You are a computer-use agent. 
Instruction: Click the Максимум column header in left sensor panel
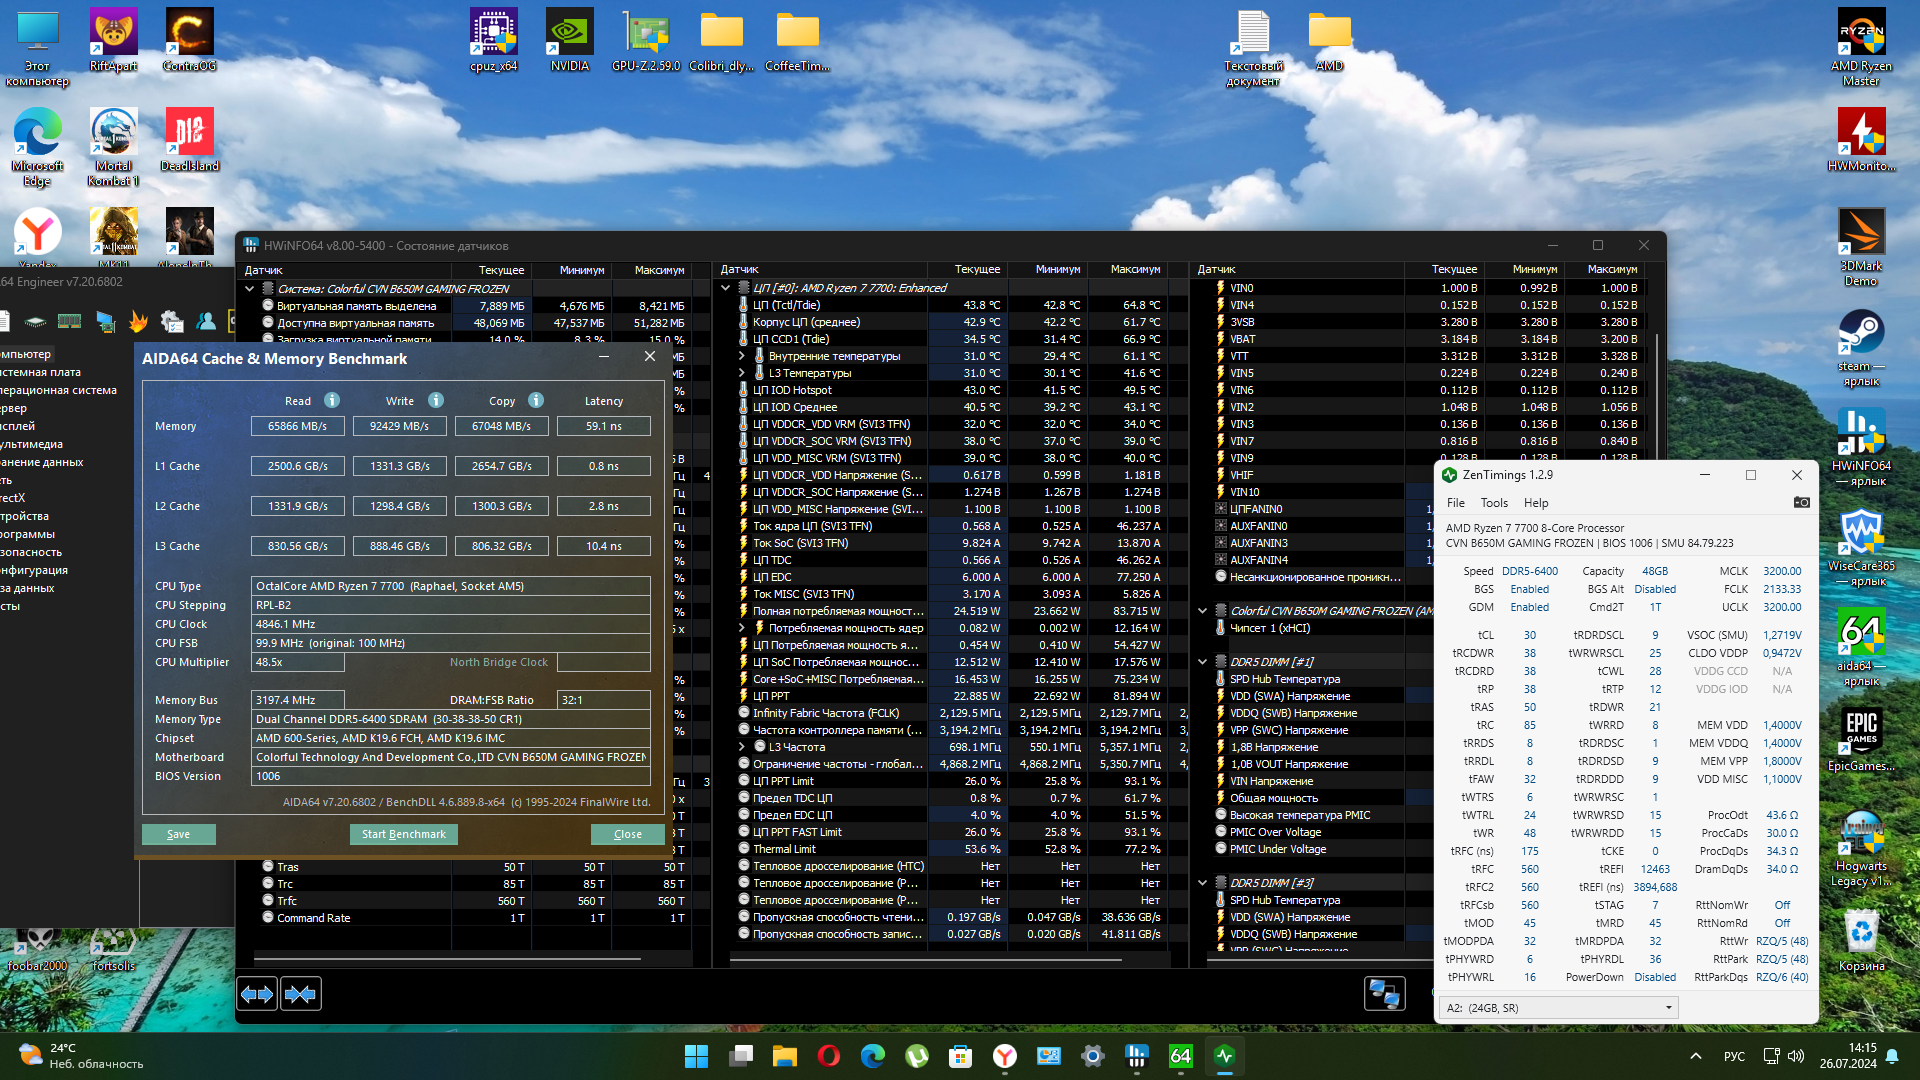(x=659, y=270)
